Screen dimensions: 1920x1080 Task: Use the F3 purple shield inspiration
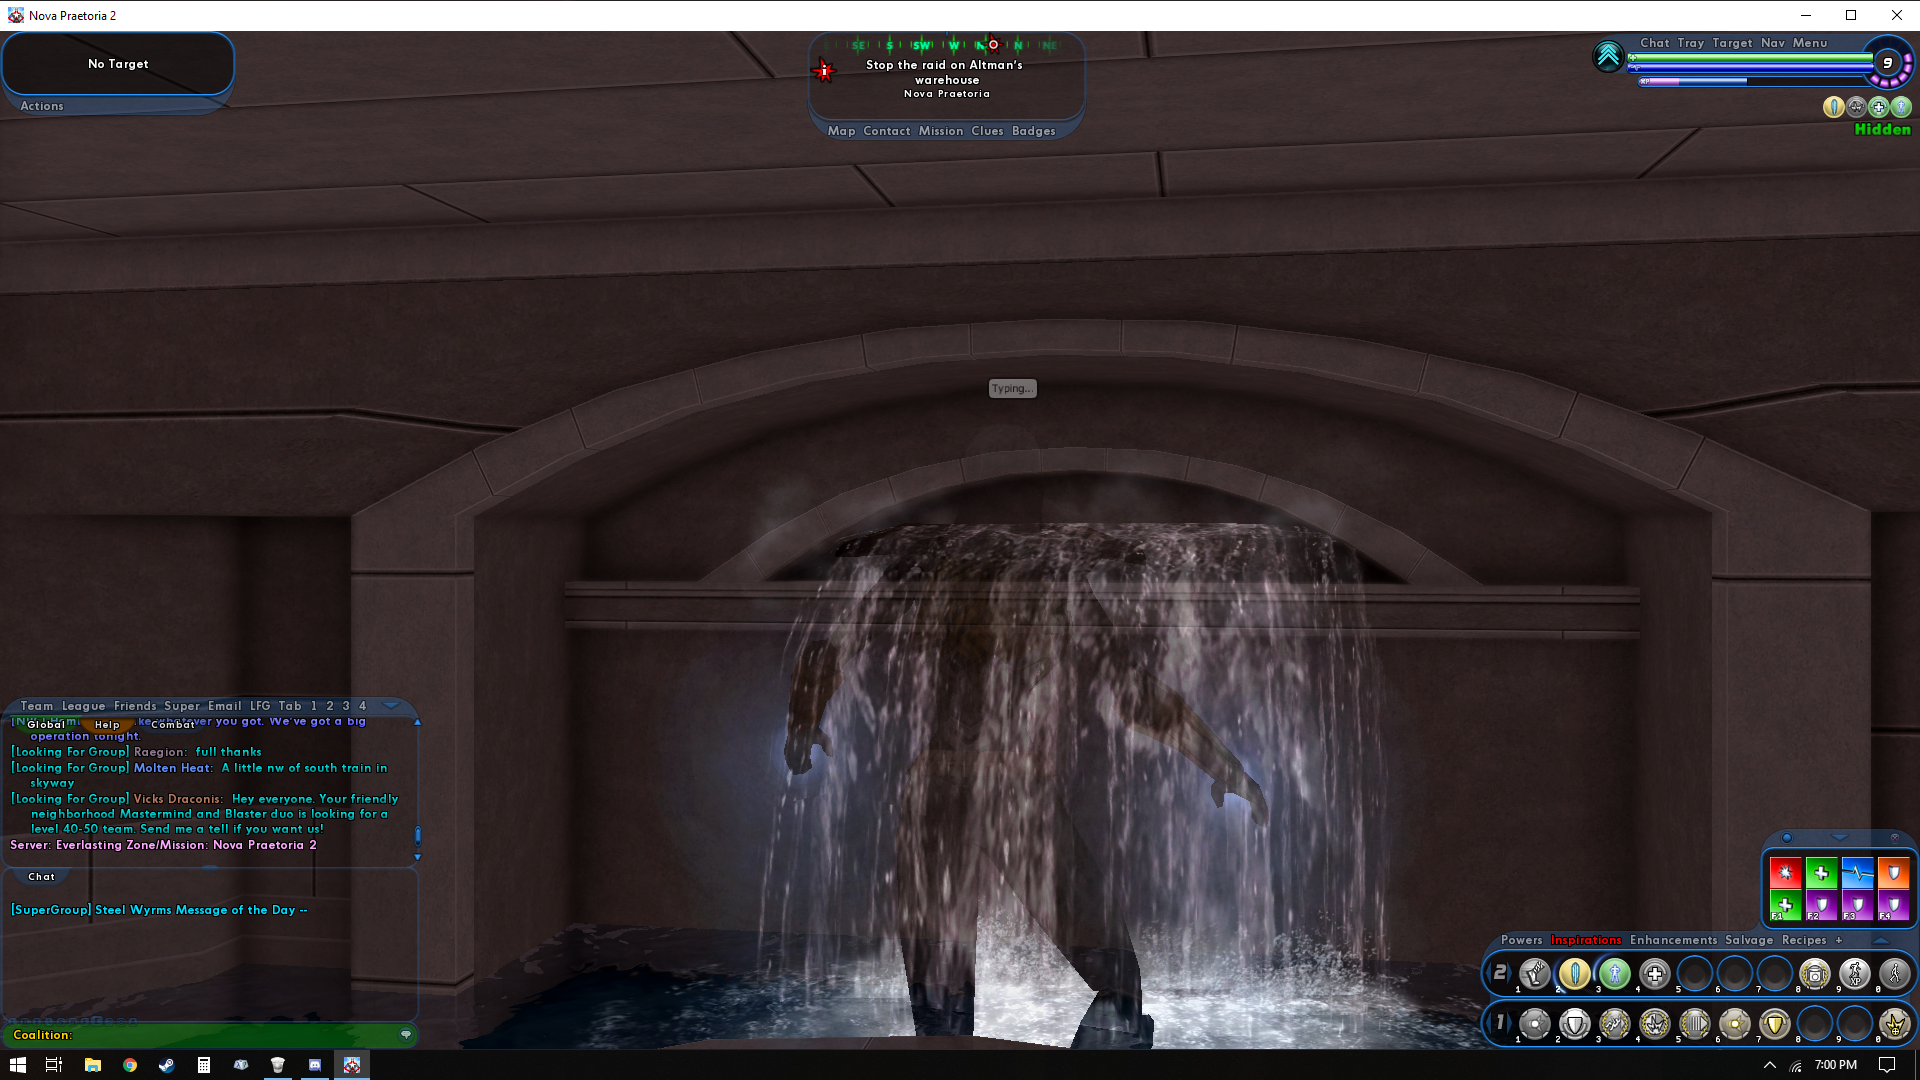pos(1858,906)
